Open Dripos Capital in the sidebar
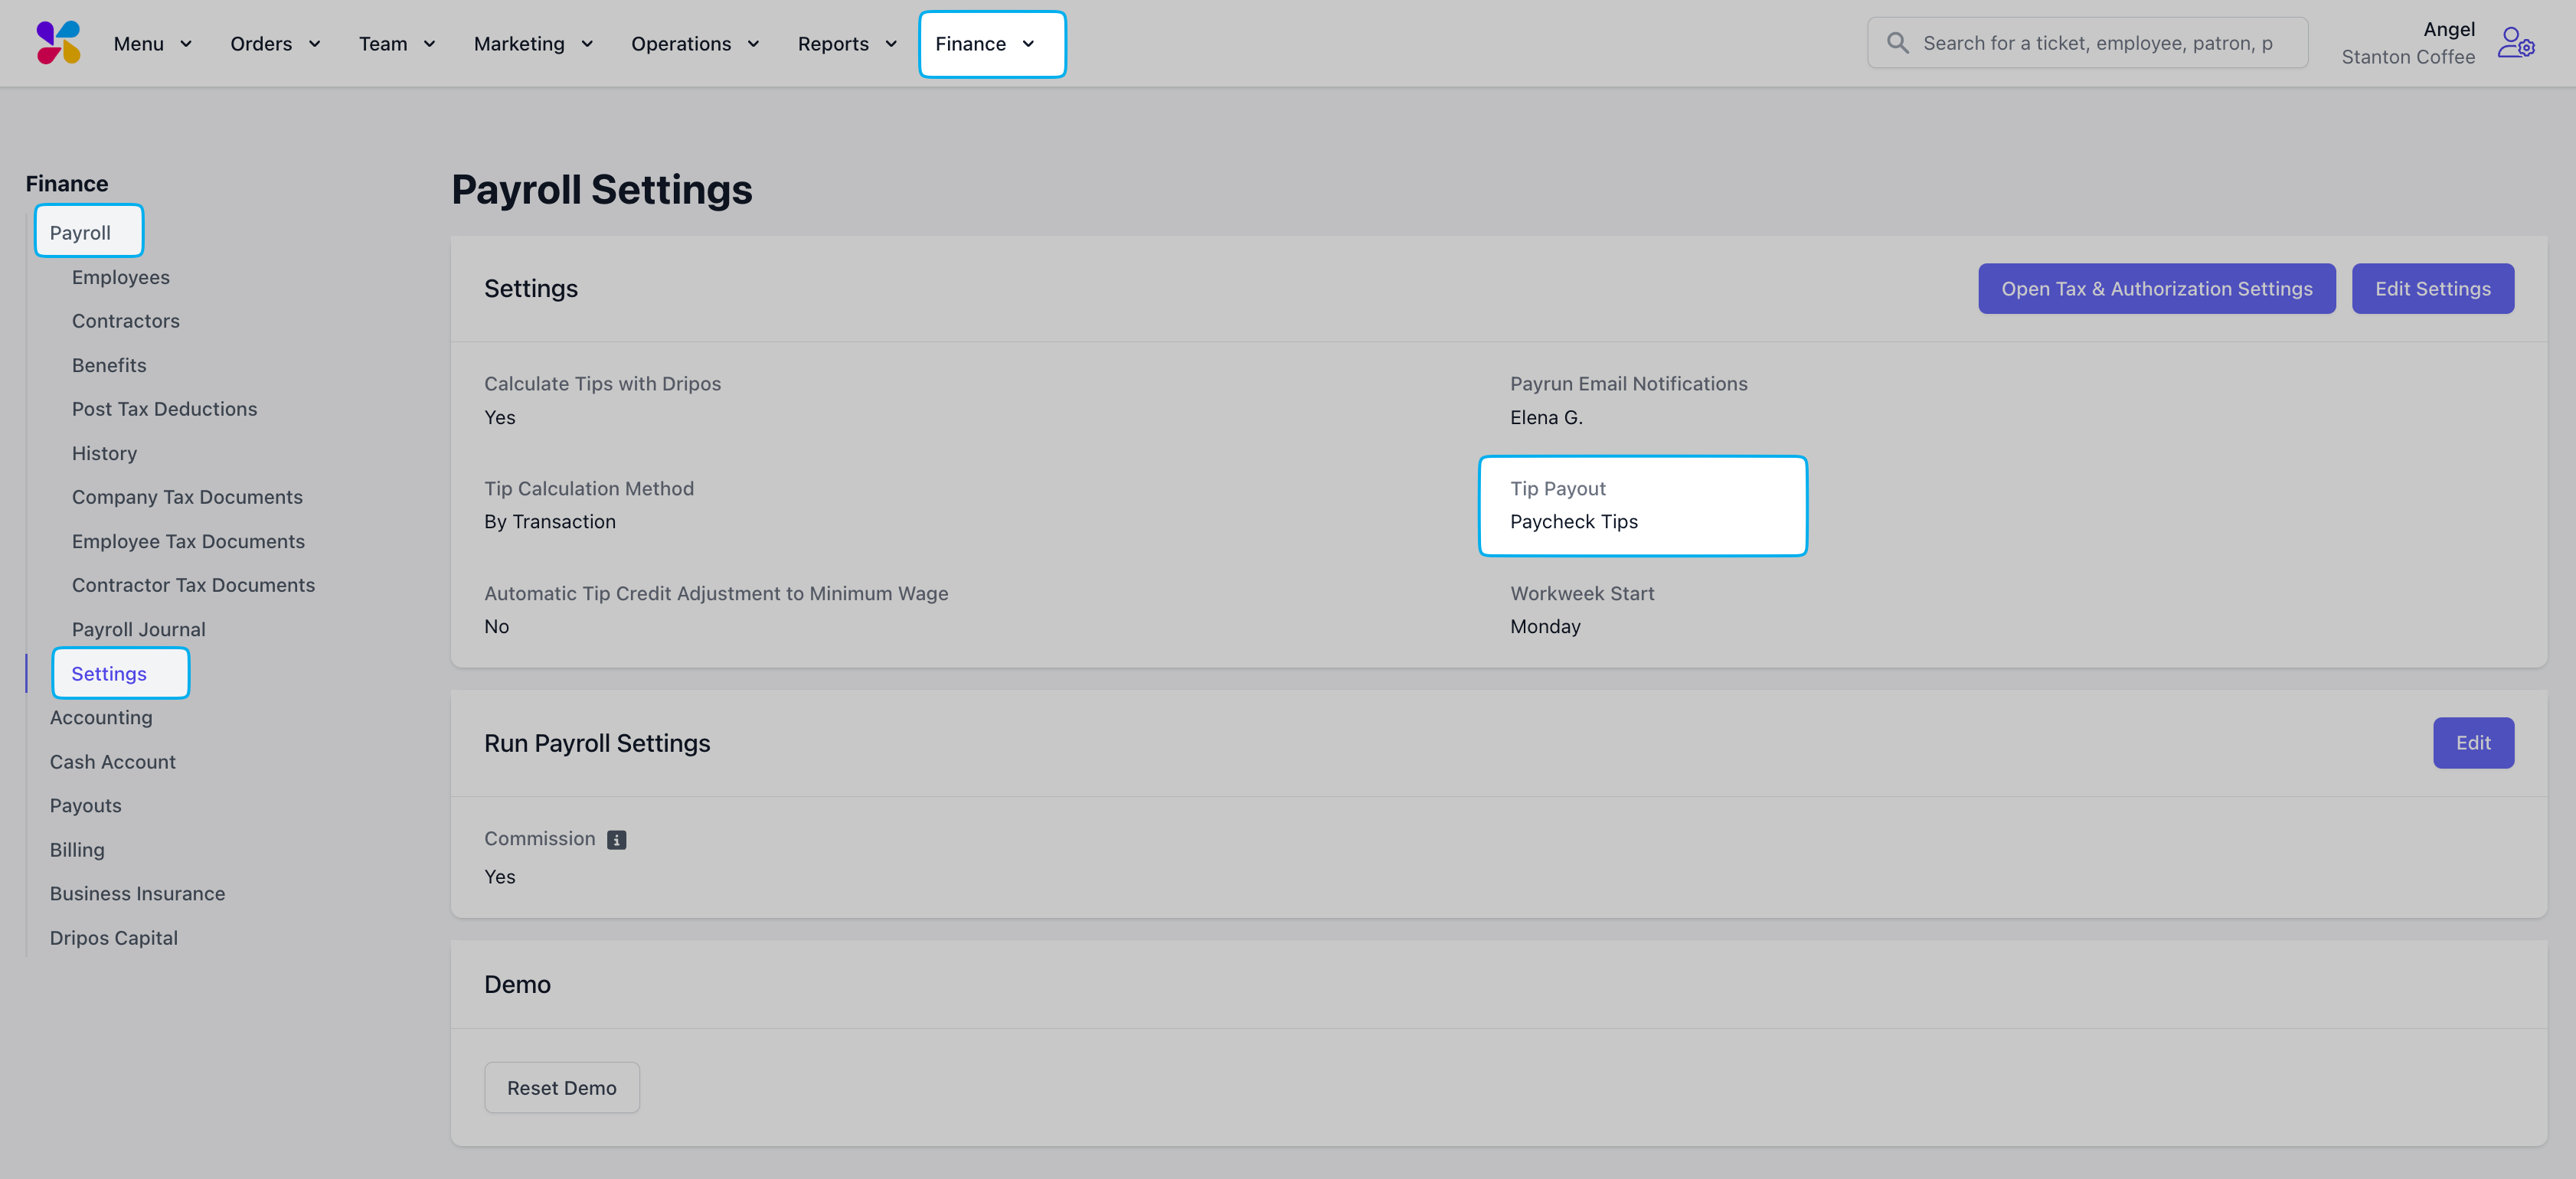Image resolution: width=2576 pixels, height=1179 pixels. point(113,938)
